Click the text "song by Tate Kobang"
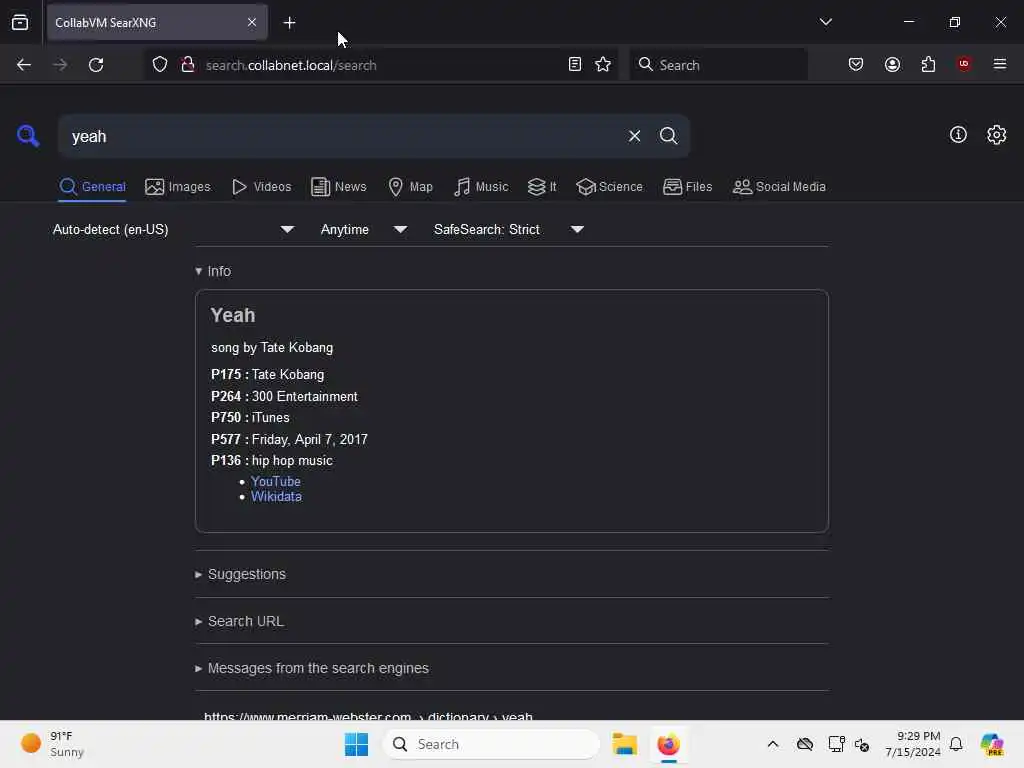Viewport: 1024px width, 768px height. click(x=272, y=347)
